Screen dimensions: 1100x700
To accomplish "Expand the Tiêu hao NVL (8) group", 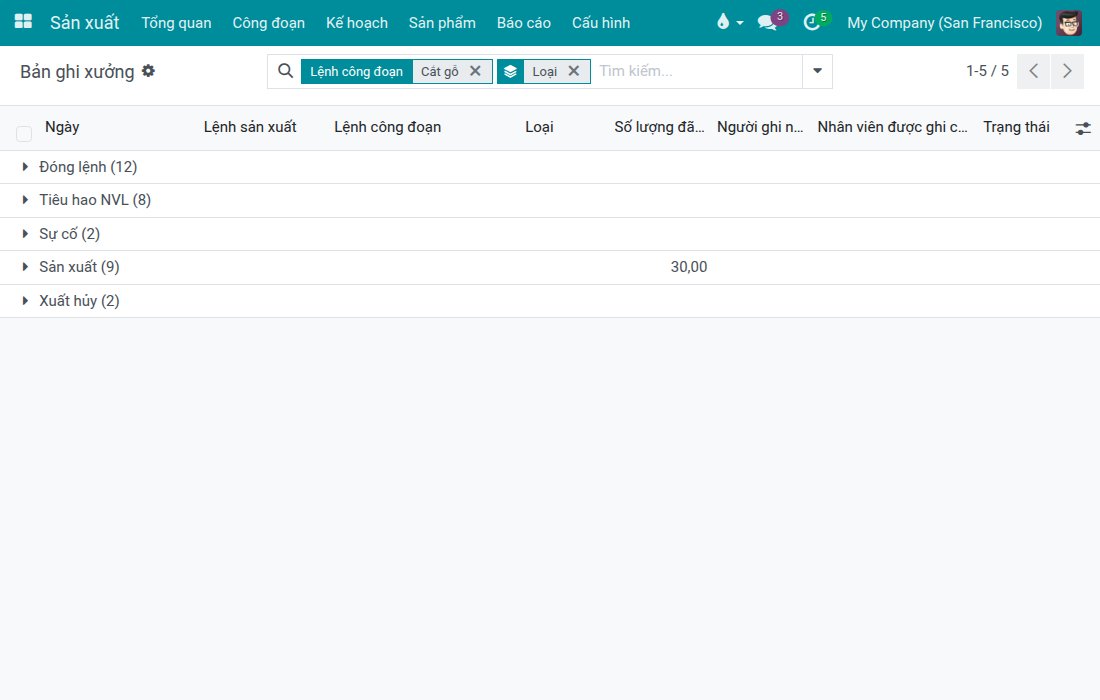I will coord(550,201).
